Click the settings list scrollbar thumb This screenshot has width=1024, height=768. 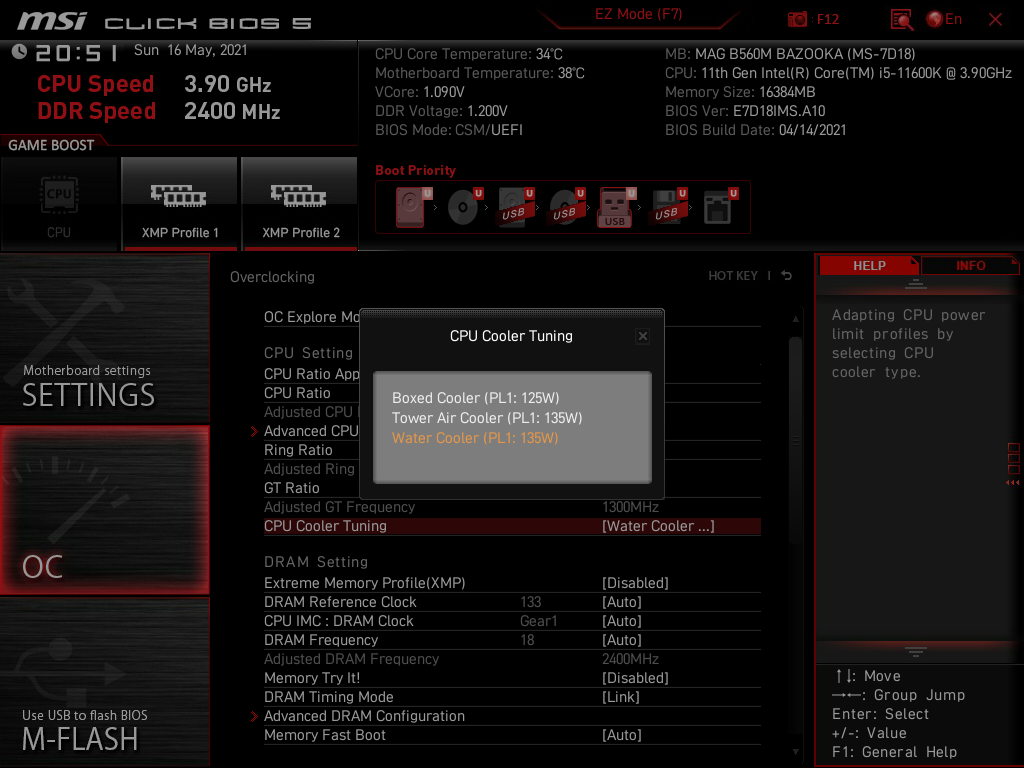coord(795,441)
